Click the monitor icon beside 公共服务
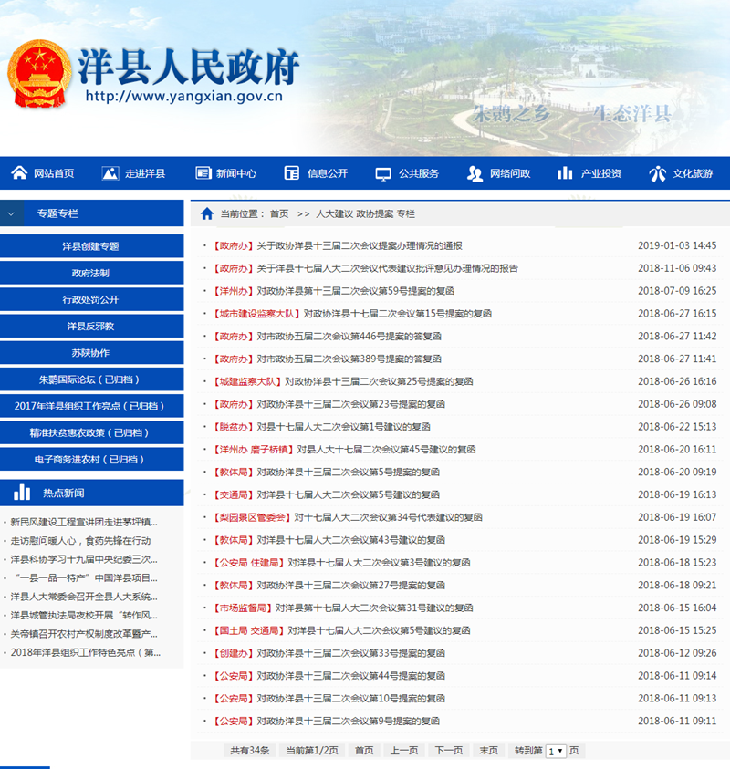The image size is (730, 769). 383,173
